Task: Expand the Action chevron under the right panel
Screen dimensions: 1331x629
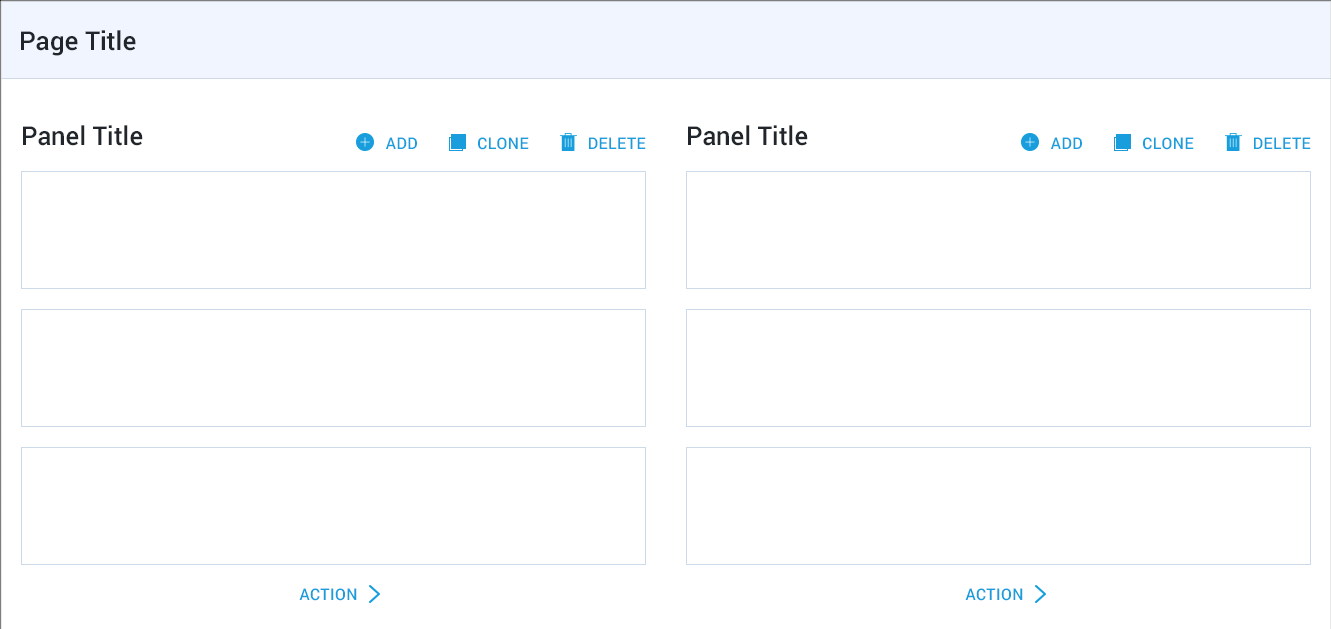Action: tap(1041, 594)
